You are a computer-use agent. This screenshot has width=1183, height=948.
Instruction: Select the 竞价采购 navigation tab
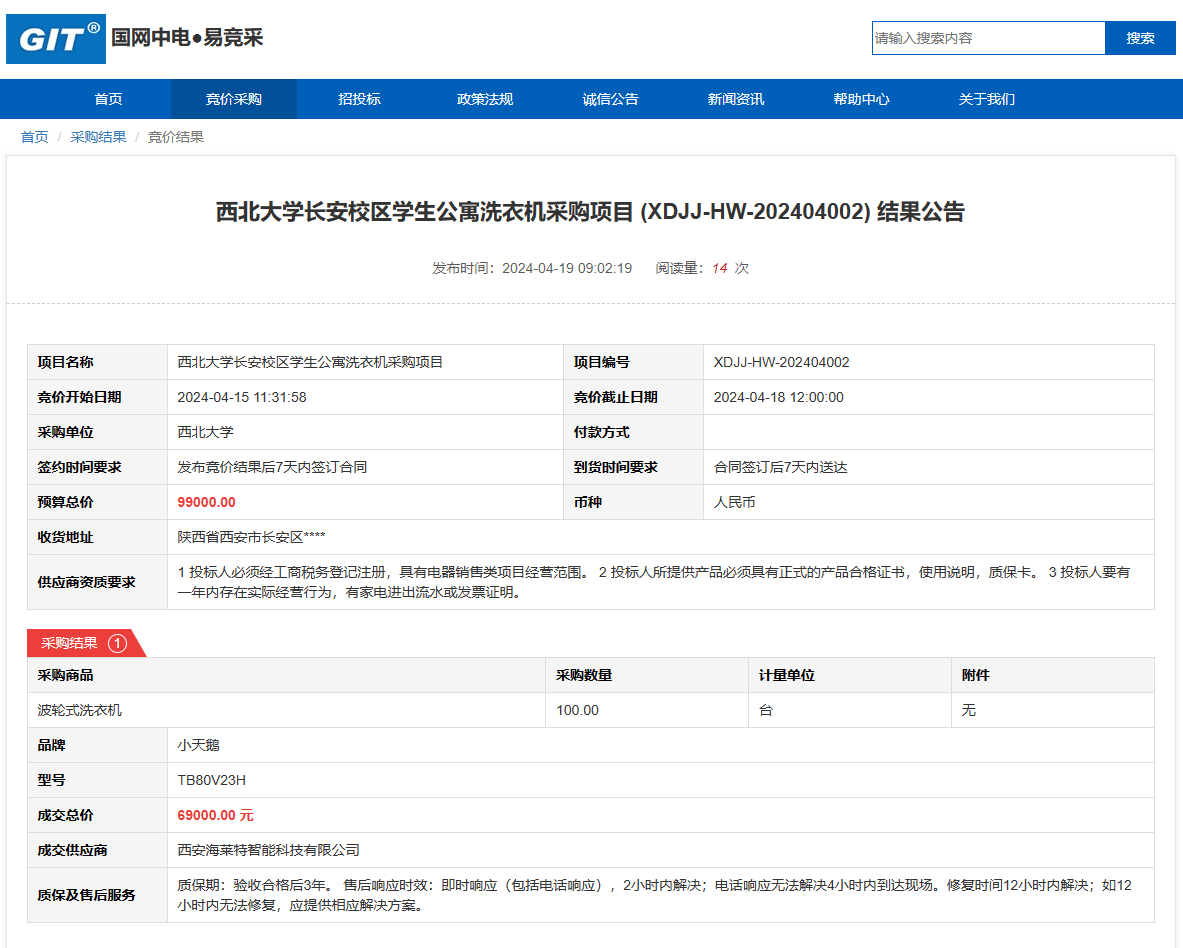click(x=234, y=99)
